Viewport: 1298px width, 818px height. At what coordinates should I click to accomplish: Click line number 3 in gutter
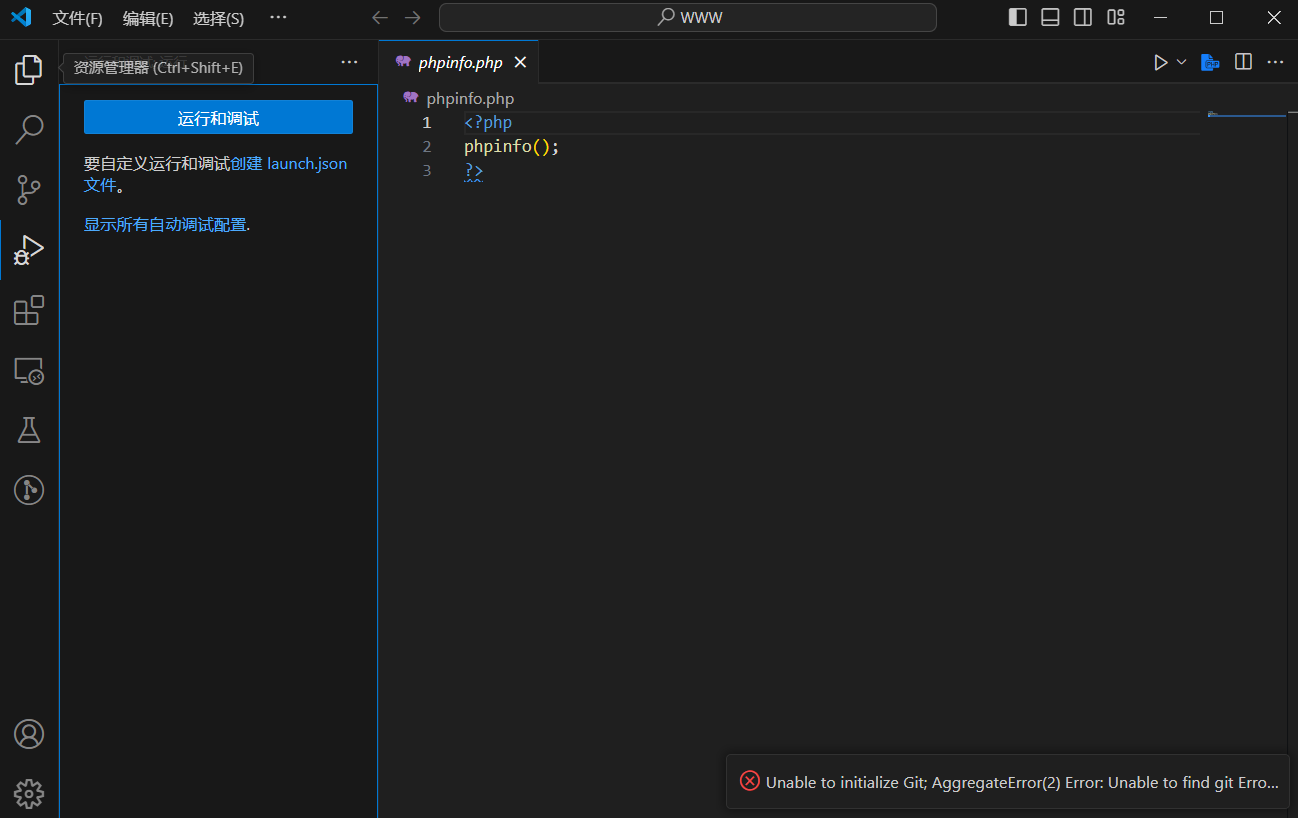point(427,171)
